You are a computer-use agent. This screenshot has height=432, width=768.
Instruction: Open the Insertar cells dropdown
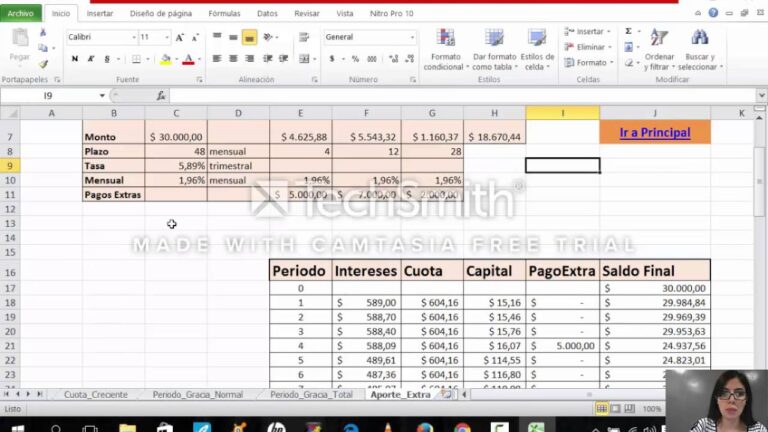tap(588, 31)
